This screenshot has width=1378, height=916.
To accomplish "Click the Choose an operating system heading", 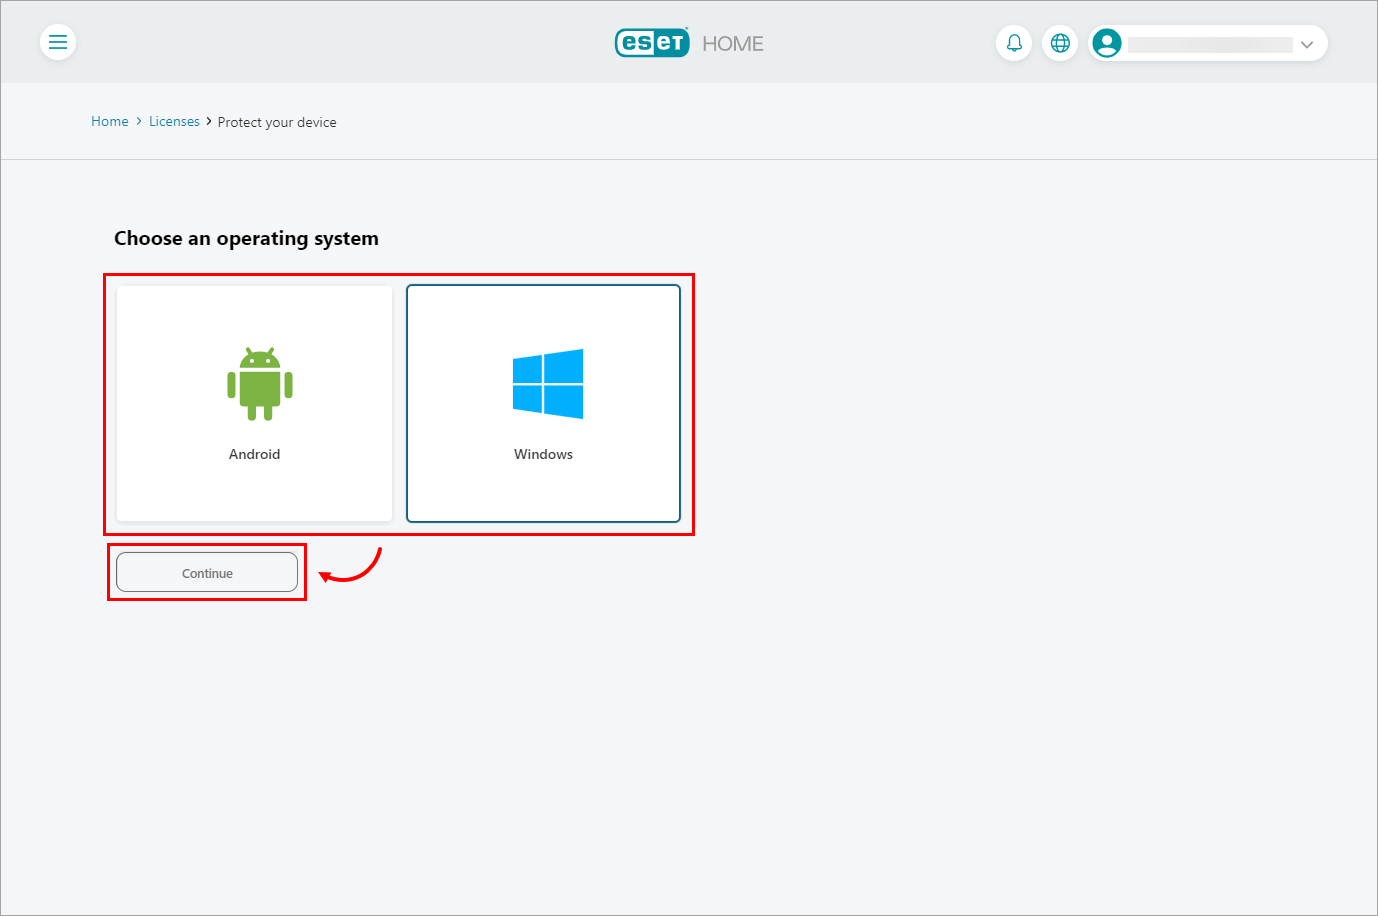I will 246,238.
